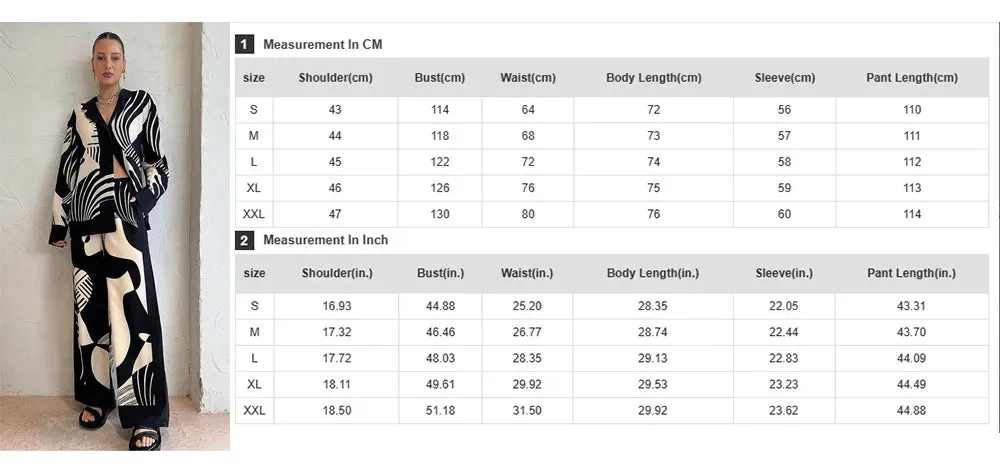Click the number 2 section badge icon
The width and height of the screenshot is (1000, 471).
(244, 240)
